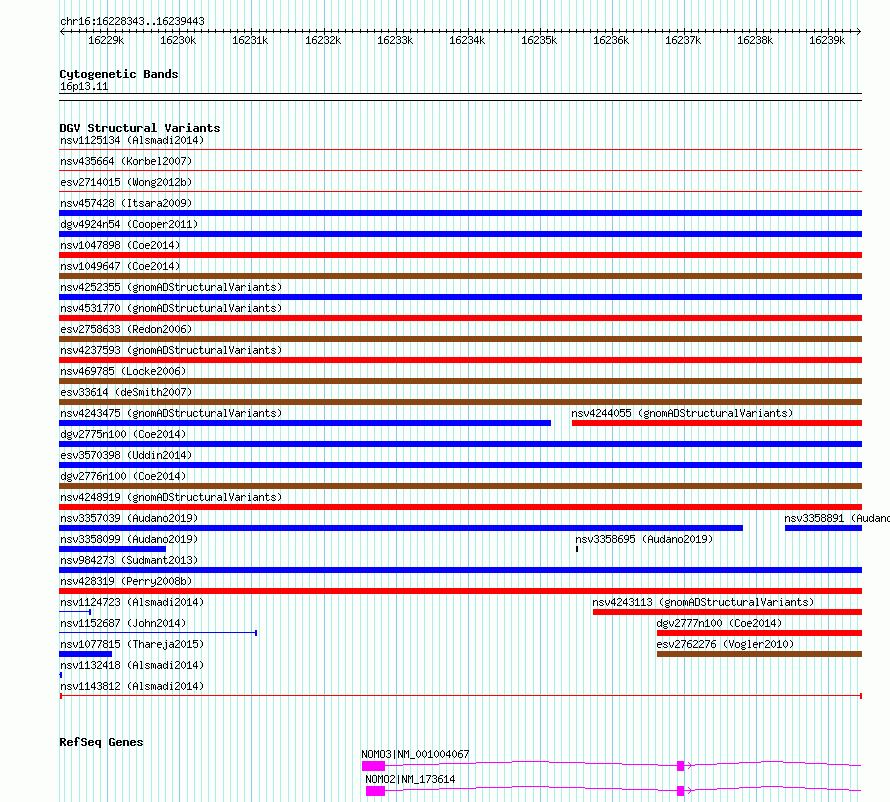This screenshot has height=802, width=890.
Task: Open dgv4924n54 (Cooper2011) variant
Action: coord(129,224)
